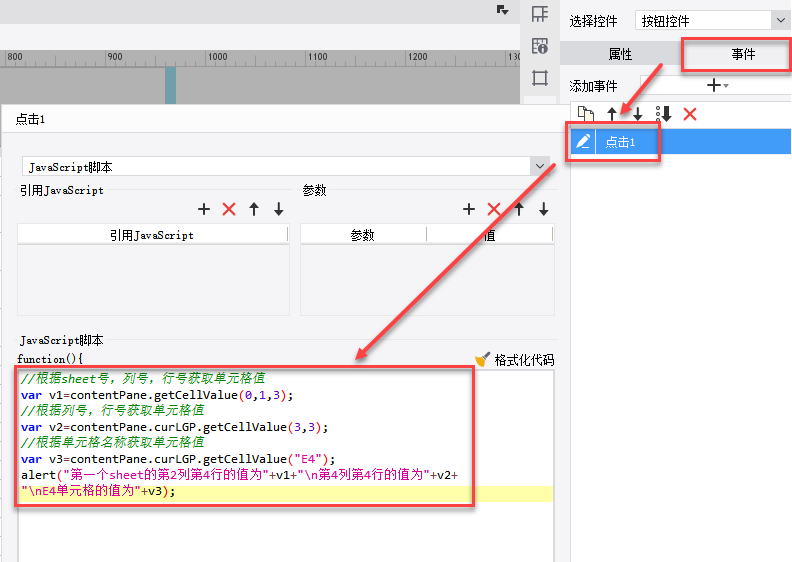Click the empty 引用JavaScript list area
792x562 pixels.
pyautogui.click(x=153, y=280)
